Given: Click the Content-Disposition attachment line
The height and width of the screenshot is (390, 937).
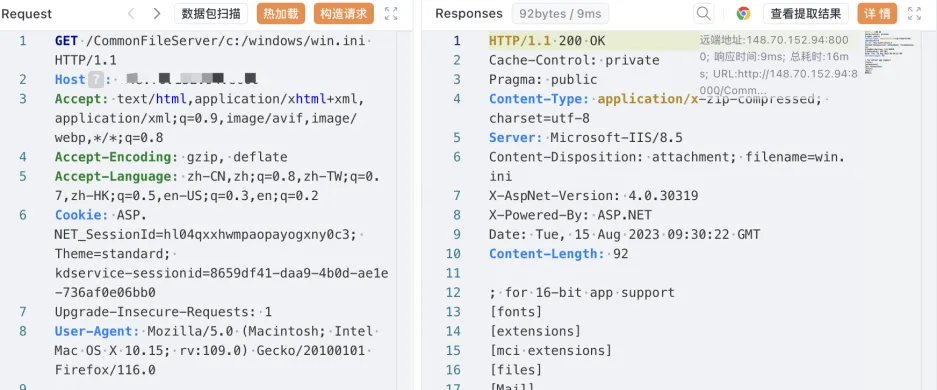Looking at the screenshot, I should click(x=667, y=167).
